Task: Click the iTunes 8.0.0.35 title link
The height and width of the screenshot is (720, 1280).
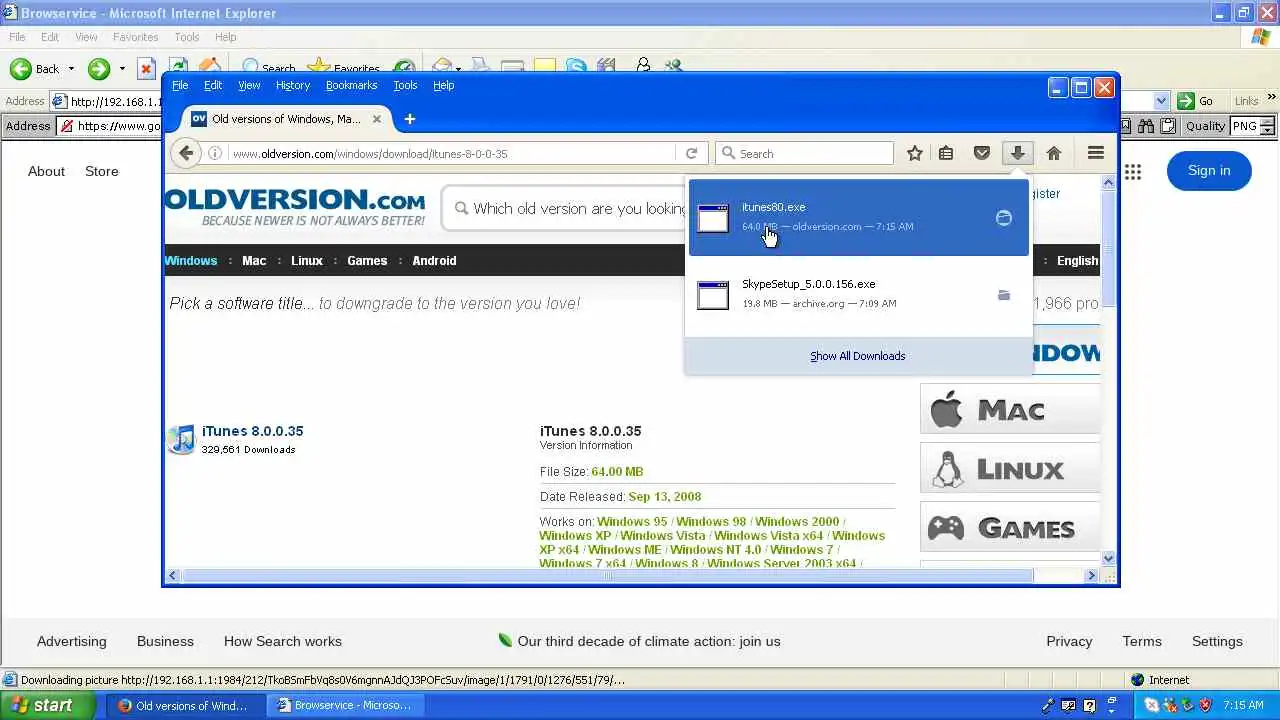Action: coord(252,431)
